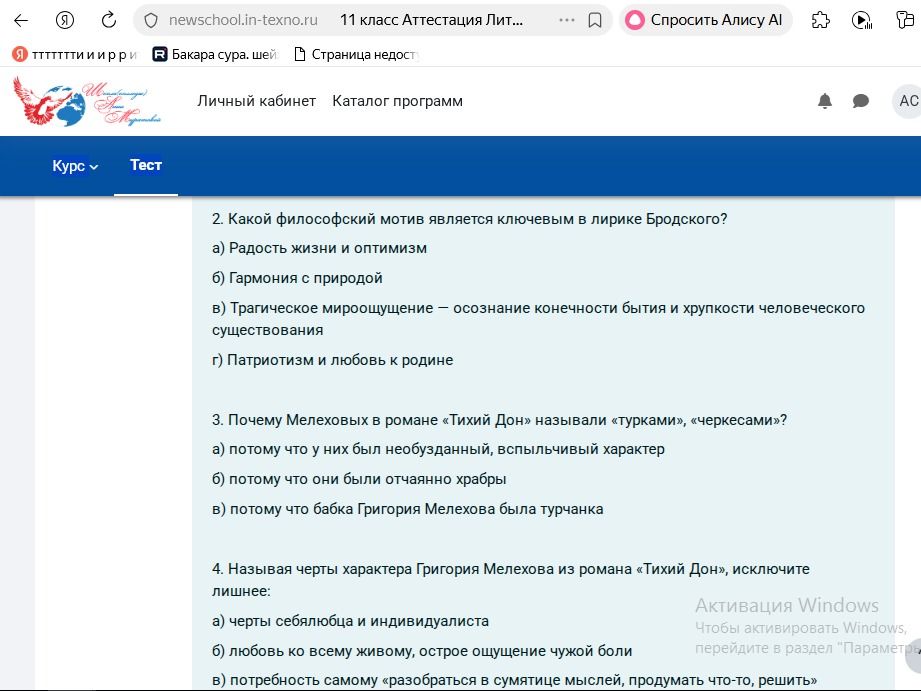Image resolution: width=921 pixels, height=691 pixels.
Task: Open the messages chat bubble icon
Action: 861,101
